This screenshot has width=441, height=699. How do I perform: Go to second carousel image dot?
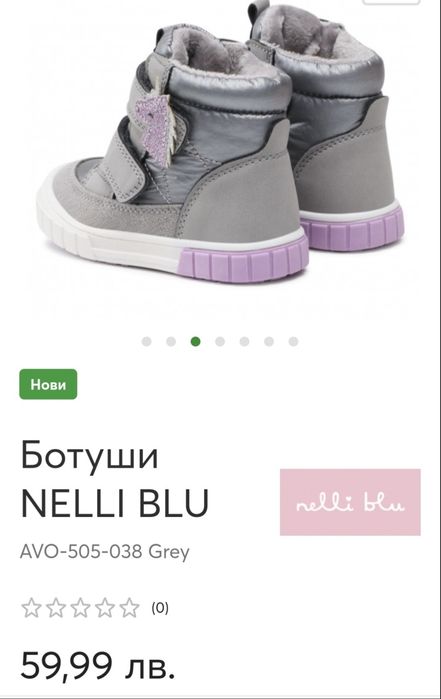(171, 341)
